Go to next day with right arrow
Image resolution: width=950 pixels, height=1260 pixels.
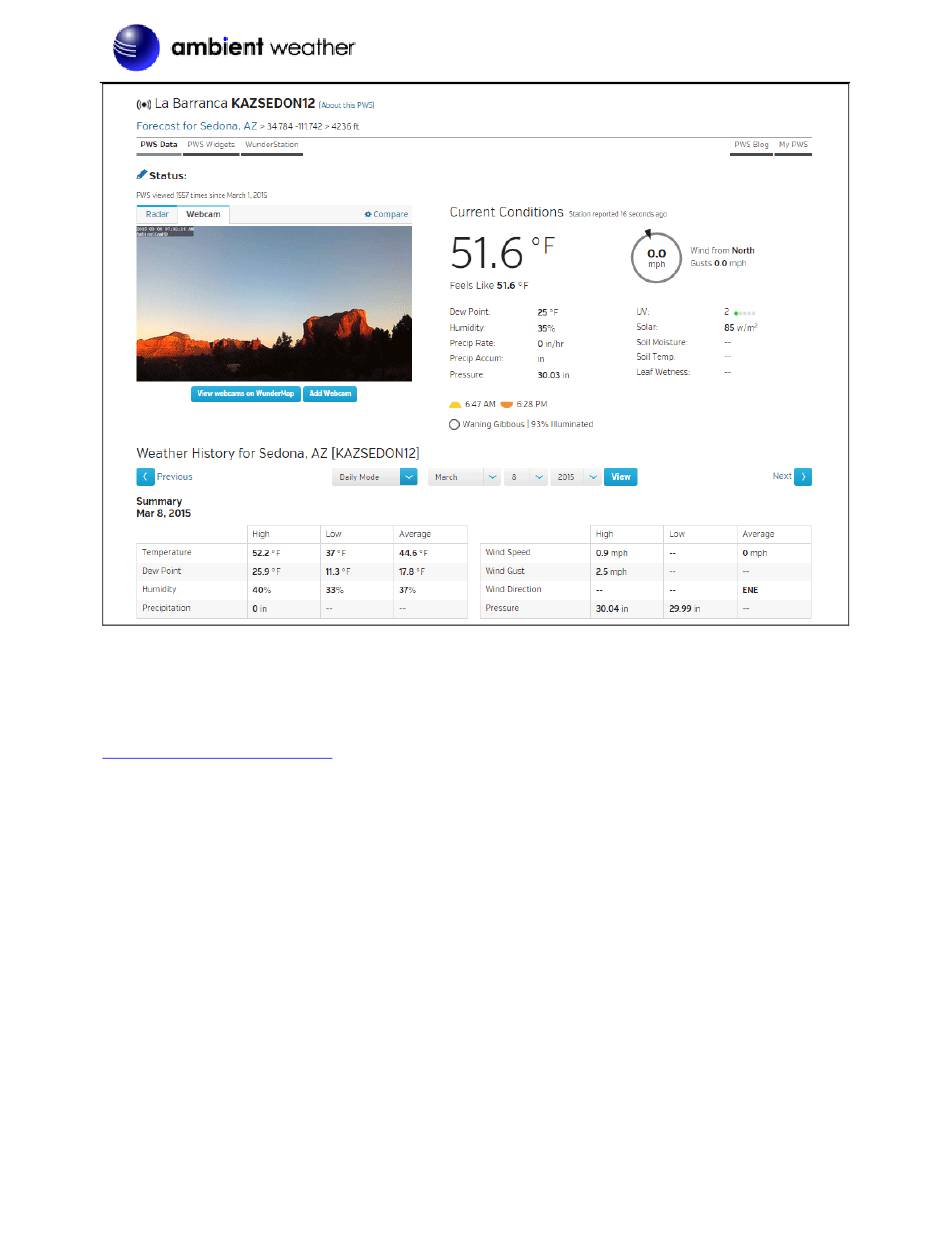point(803,477)
